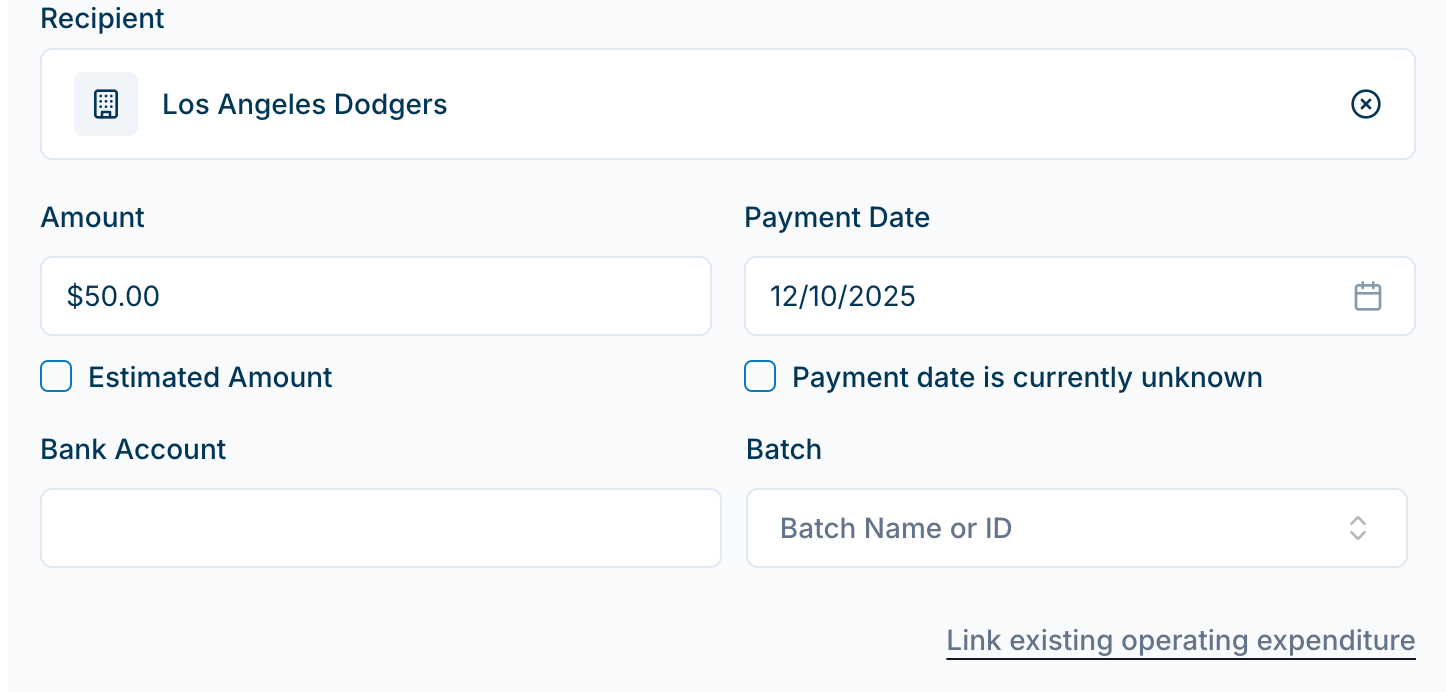The image size is (1446, 692).
Task: Click the "Estimated Amount" label text
Action: [210, 377]
